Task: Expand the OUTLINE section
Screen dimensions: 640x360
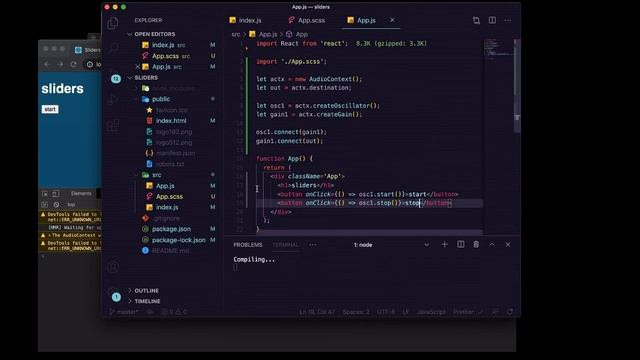Action: [147, 291]
